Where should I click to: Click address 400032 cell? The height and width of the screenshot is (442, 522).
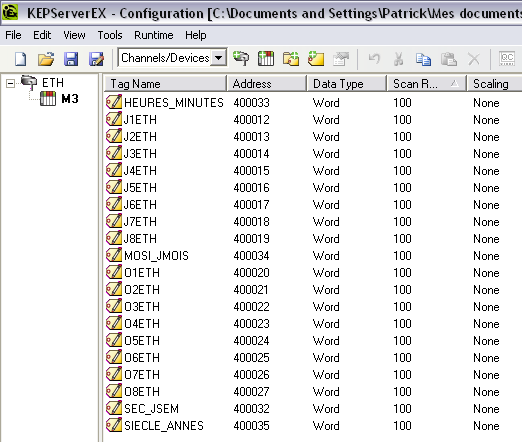(251, 409)
